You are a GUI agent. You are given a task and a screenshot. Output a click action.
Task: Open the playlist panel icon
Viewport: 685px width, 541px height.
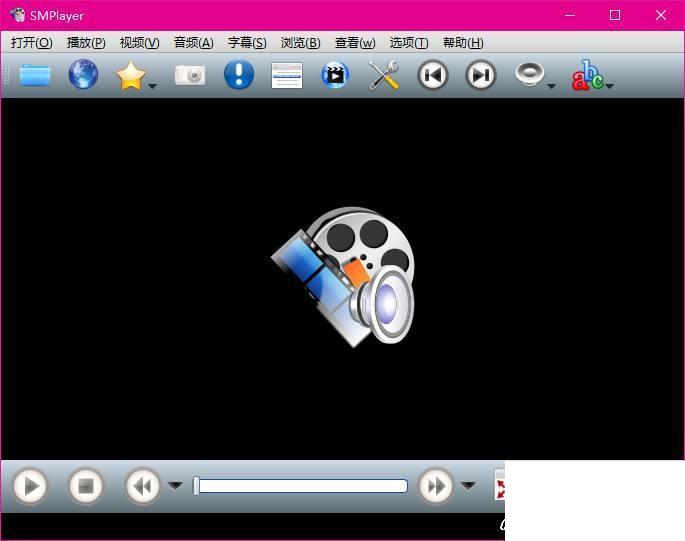287,76
